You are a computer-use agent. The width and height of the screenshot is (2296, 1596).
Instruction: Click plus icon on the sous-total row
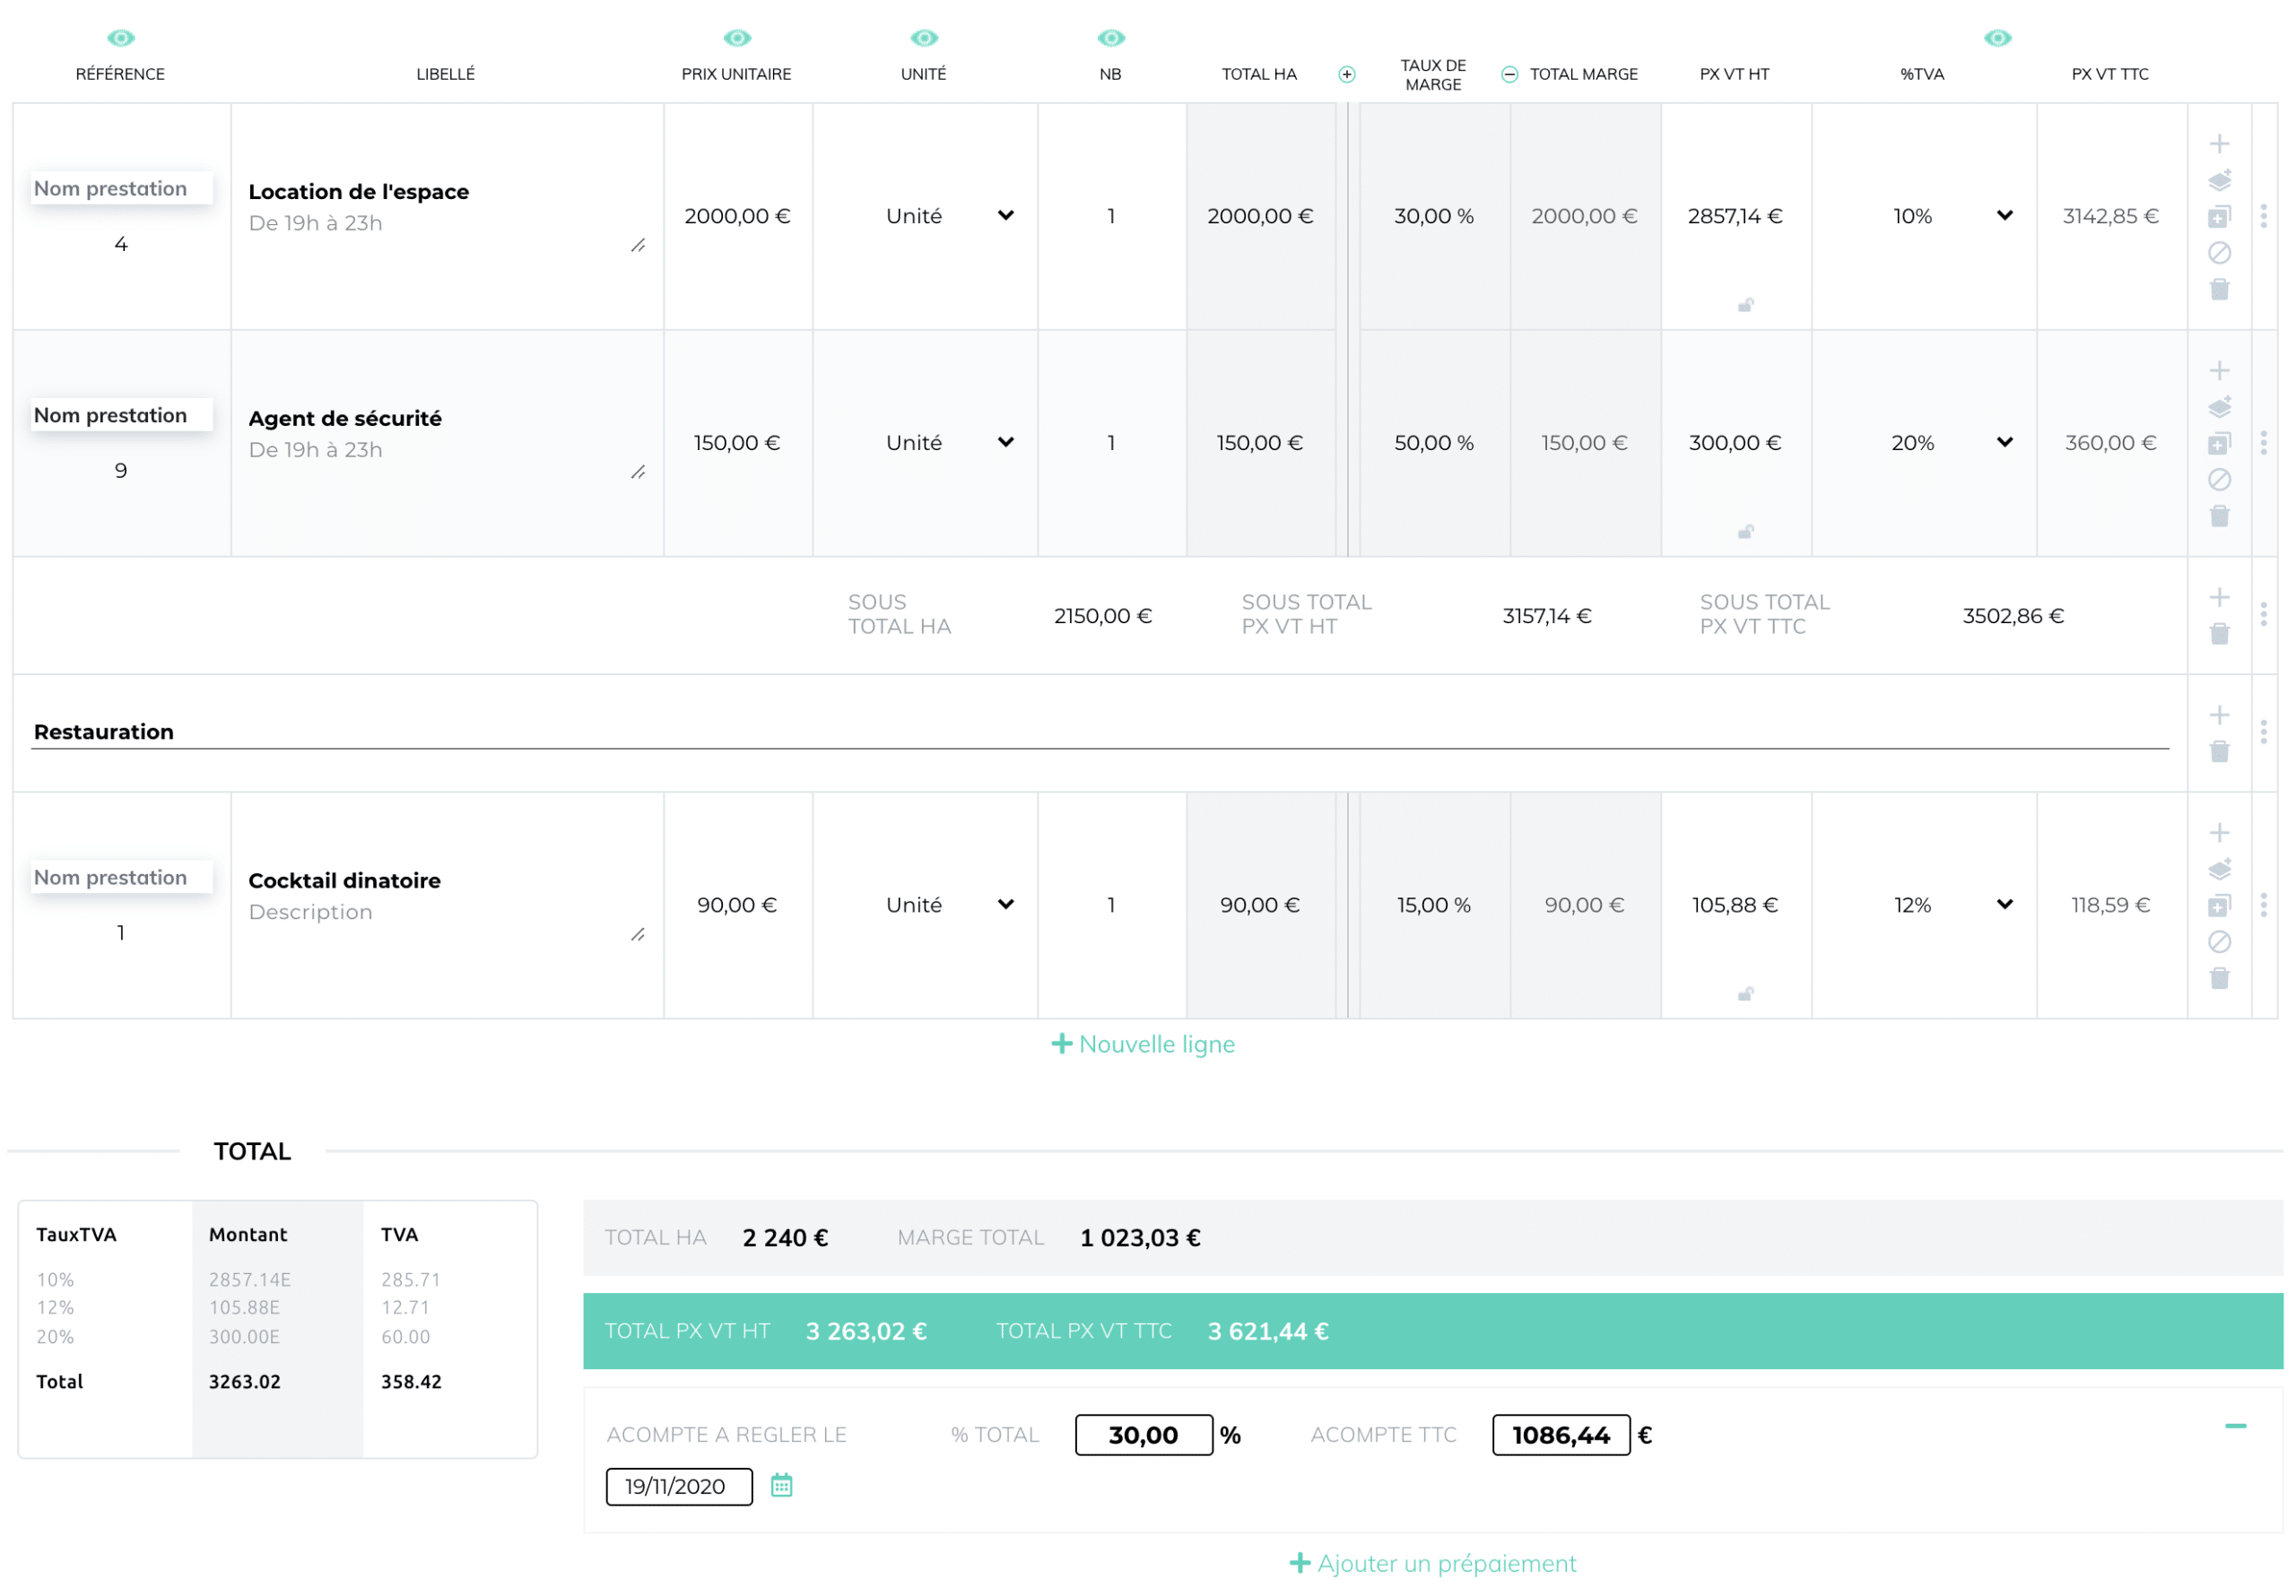pos(2219,598)
